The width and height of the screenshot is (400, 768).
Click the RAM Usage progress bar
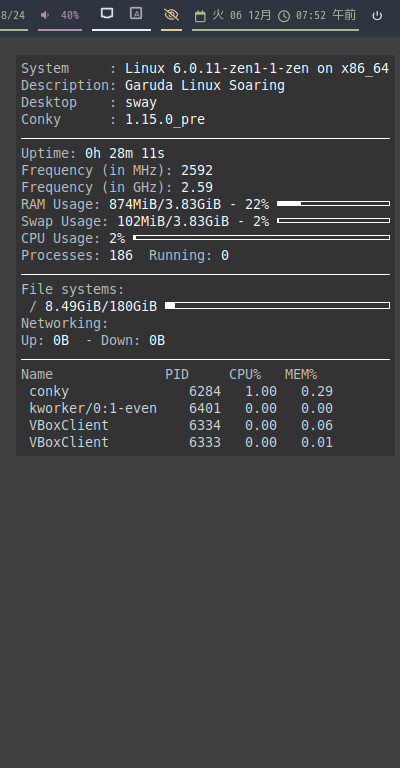(333, 204)
